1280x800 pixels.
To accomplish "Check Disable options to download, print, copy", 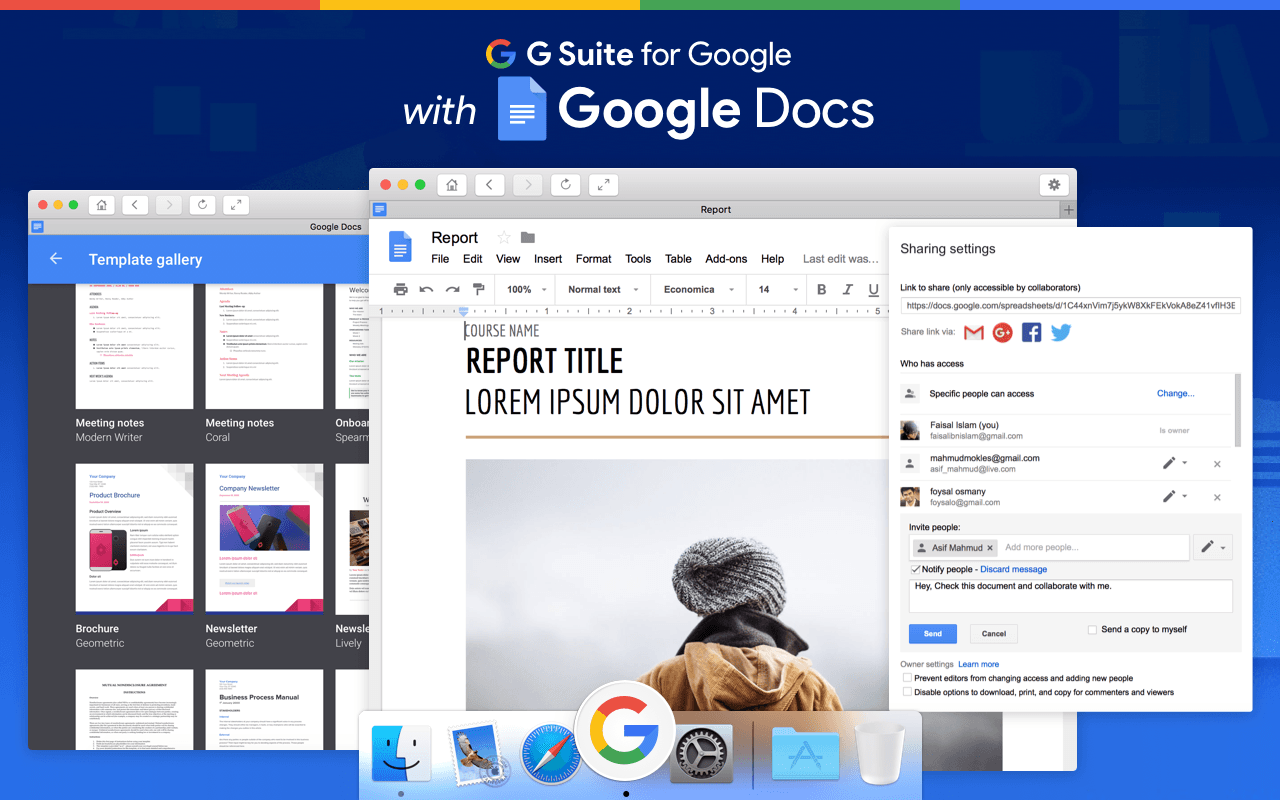I will coord(907,692).
